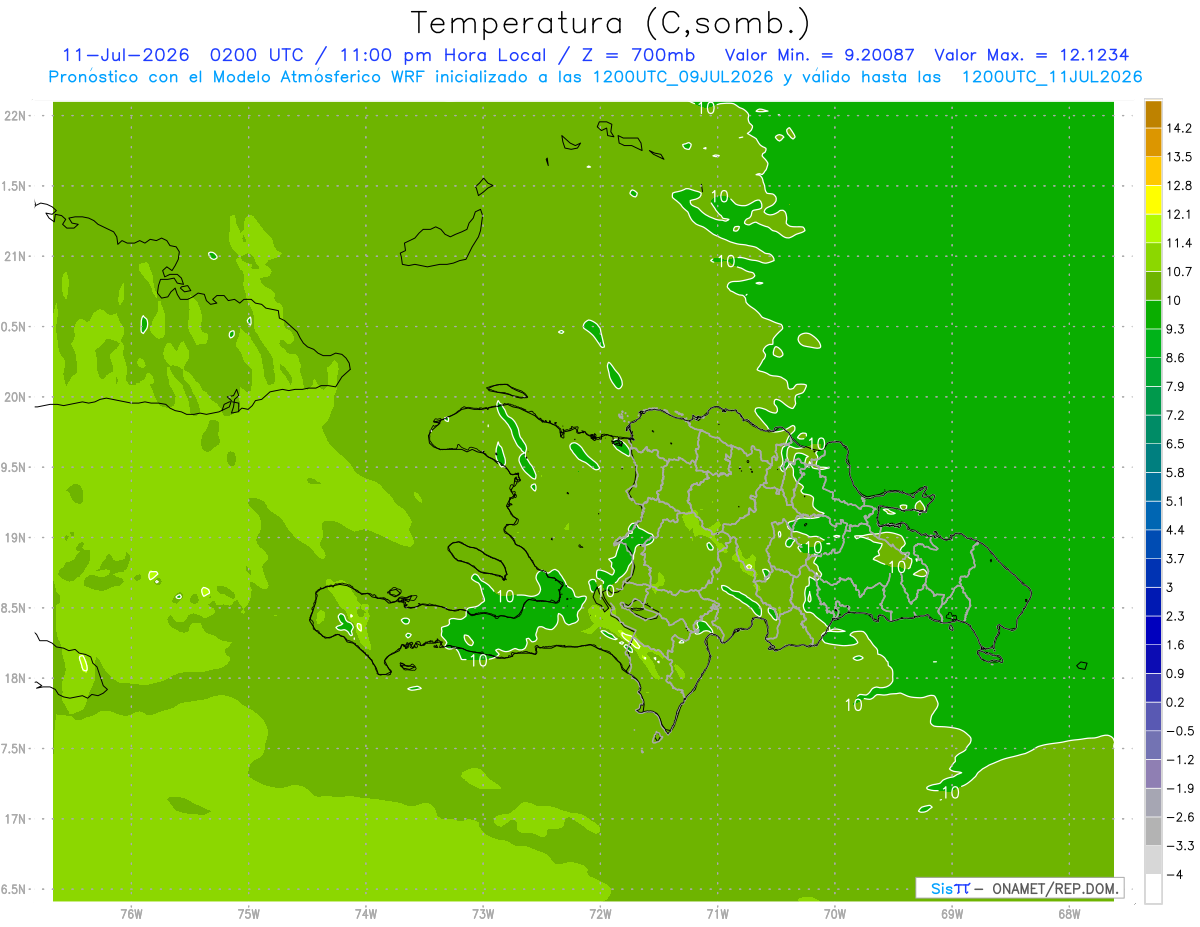Click the legend value -0.5
The height and width of the screenshot is (927, 1200).
click(1180, 731)
